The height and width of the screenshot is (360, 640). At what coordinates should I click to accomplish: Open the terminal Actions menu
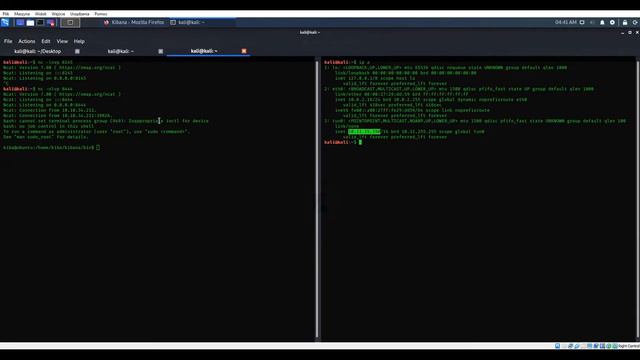click(27, 41)
